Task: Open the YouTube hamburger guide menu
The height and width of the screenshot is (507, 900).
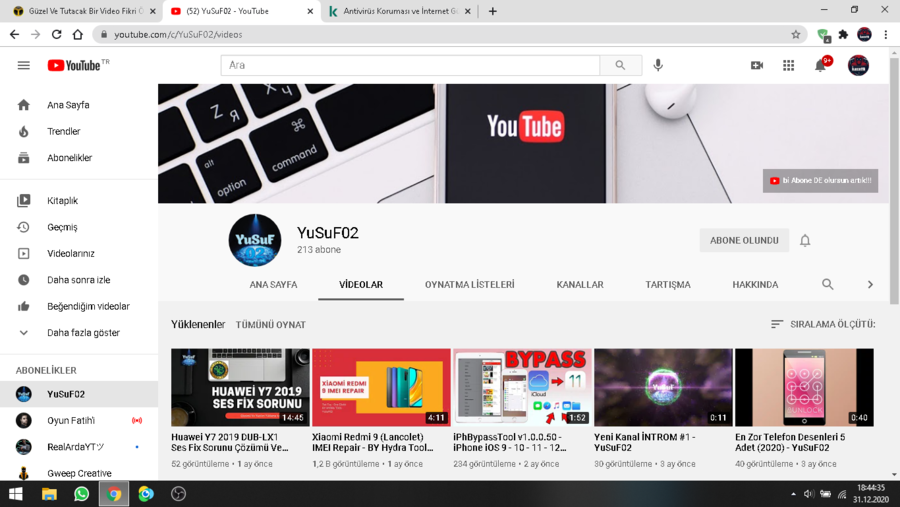Action: pos(24,65)
